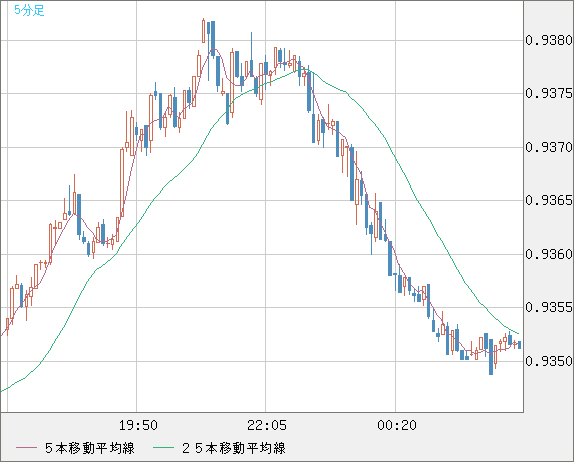Click the lowest blue candlestick below 0.9350
This screenshot has height=462, width=574.
[x=491, y=356]
